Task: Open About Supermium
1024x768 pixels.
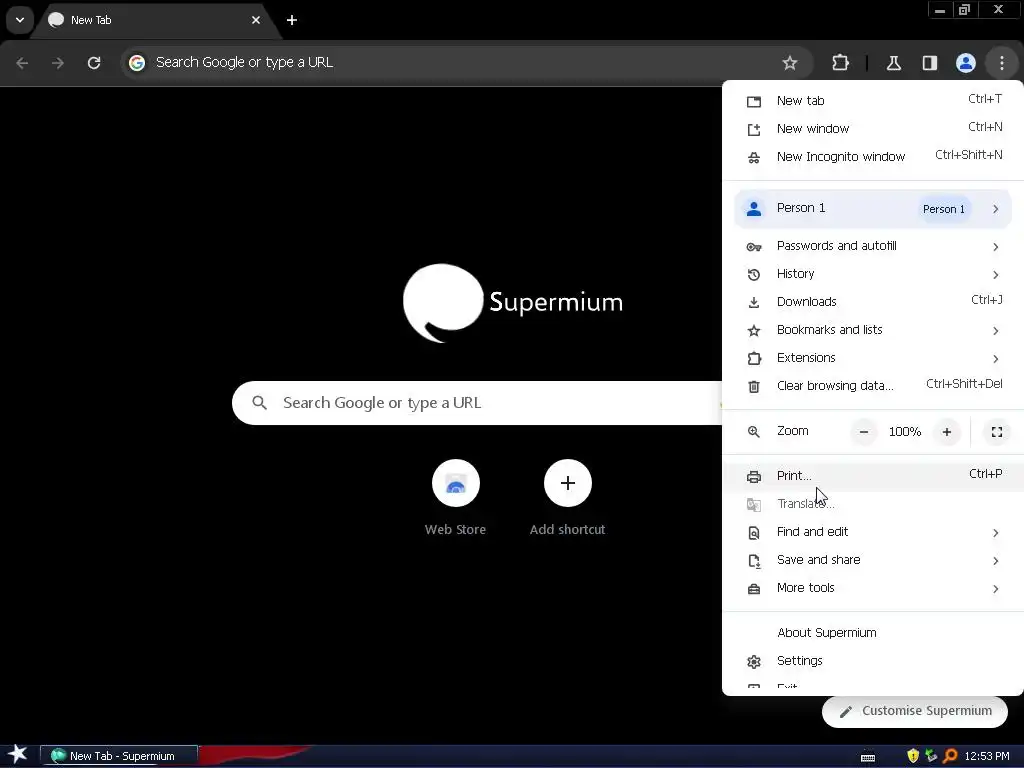Action: [873, 633]
